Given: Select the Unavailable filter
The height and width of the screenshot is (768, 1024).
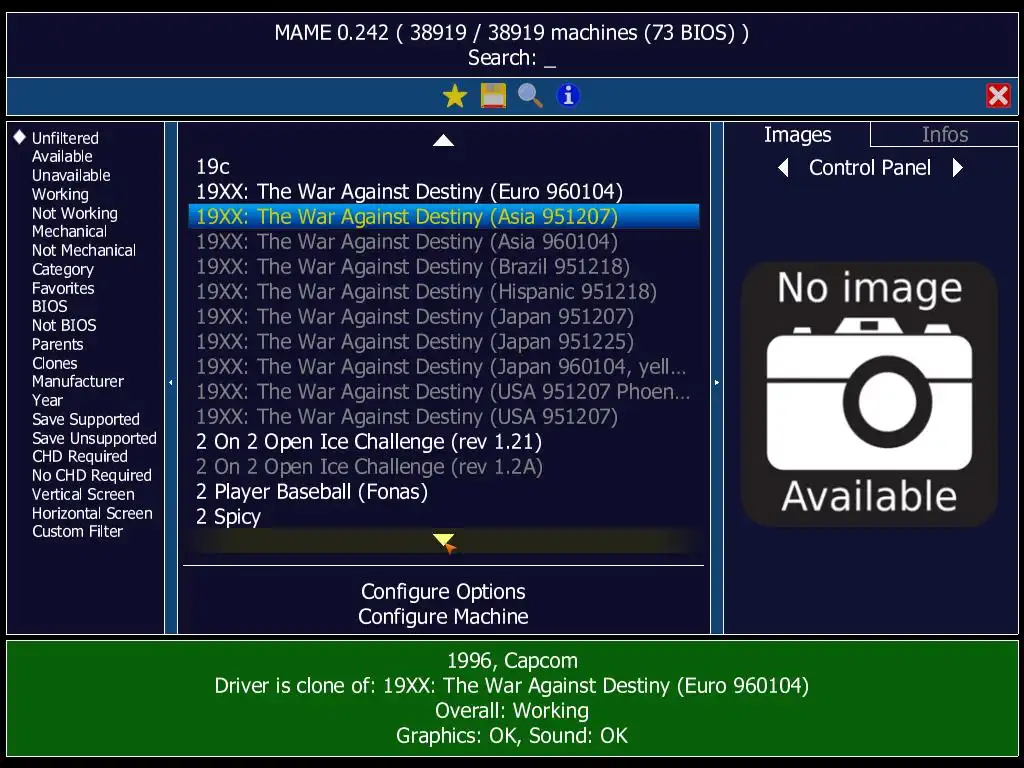Looking at the screenshot, I should 71,176.
